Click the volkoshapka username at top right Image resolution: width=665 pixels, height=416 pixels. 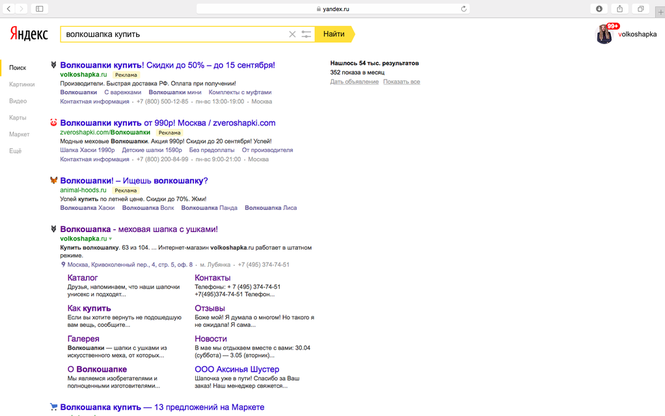(637, 34)
